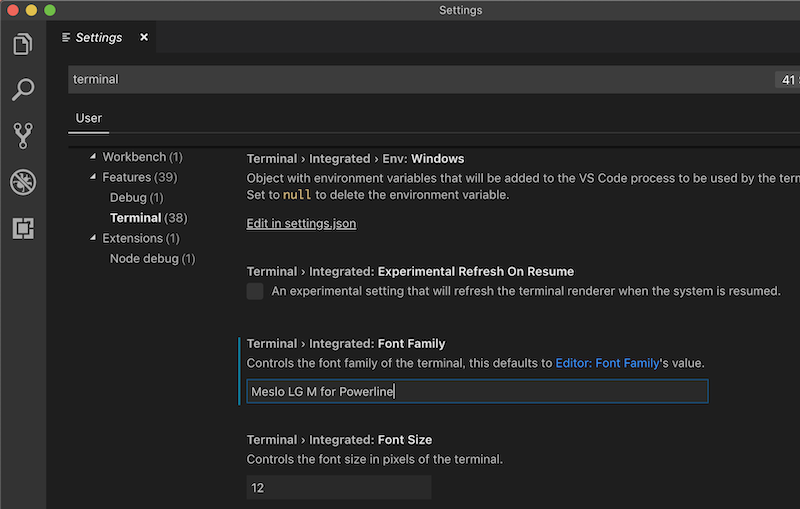
Task: Click the Settings tab file icon
Action: click(66, 38)
